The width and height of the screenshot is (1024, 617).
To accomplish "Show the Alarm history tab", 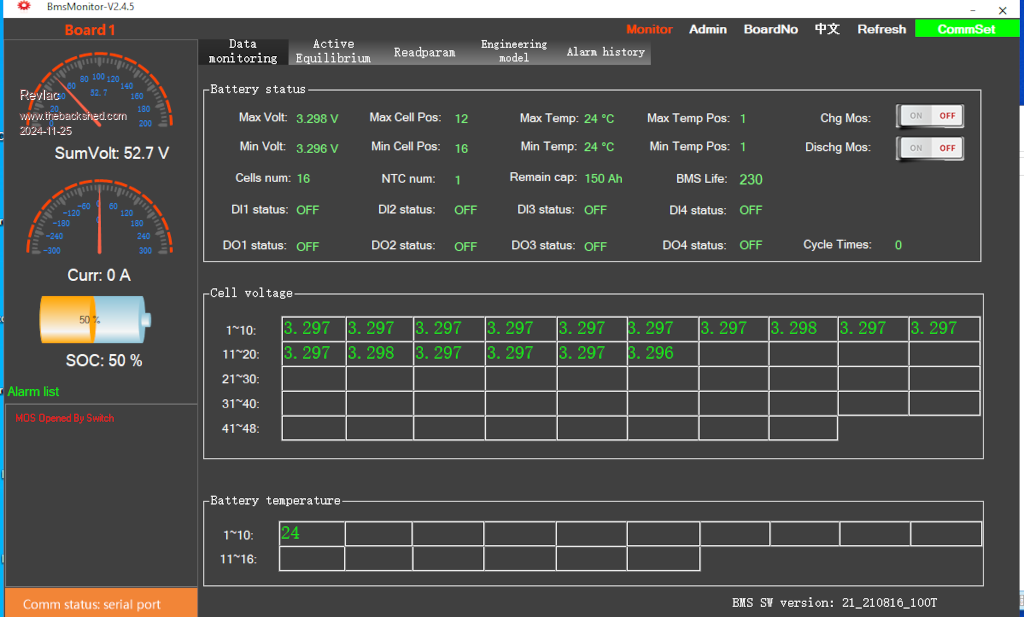I will pos(605,52).
